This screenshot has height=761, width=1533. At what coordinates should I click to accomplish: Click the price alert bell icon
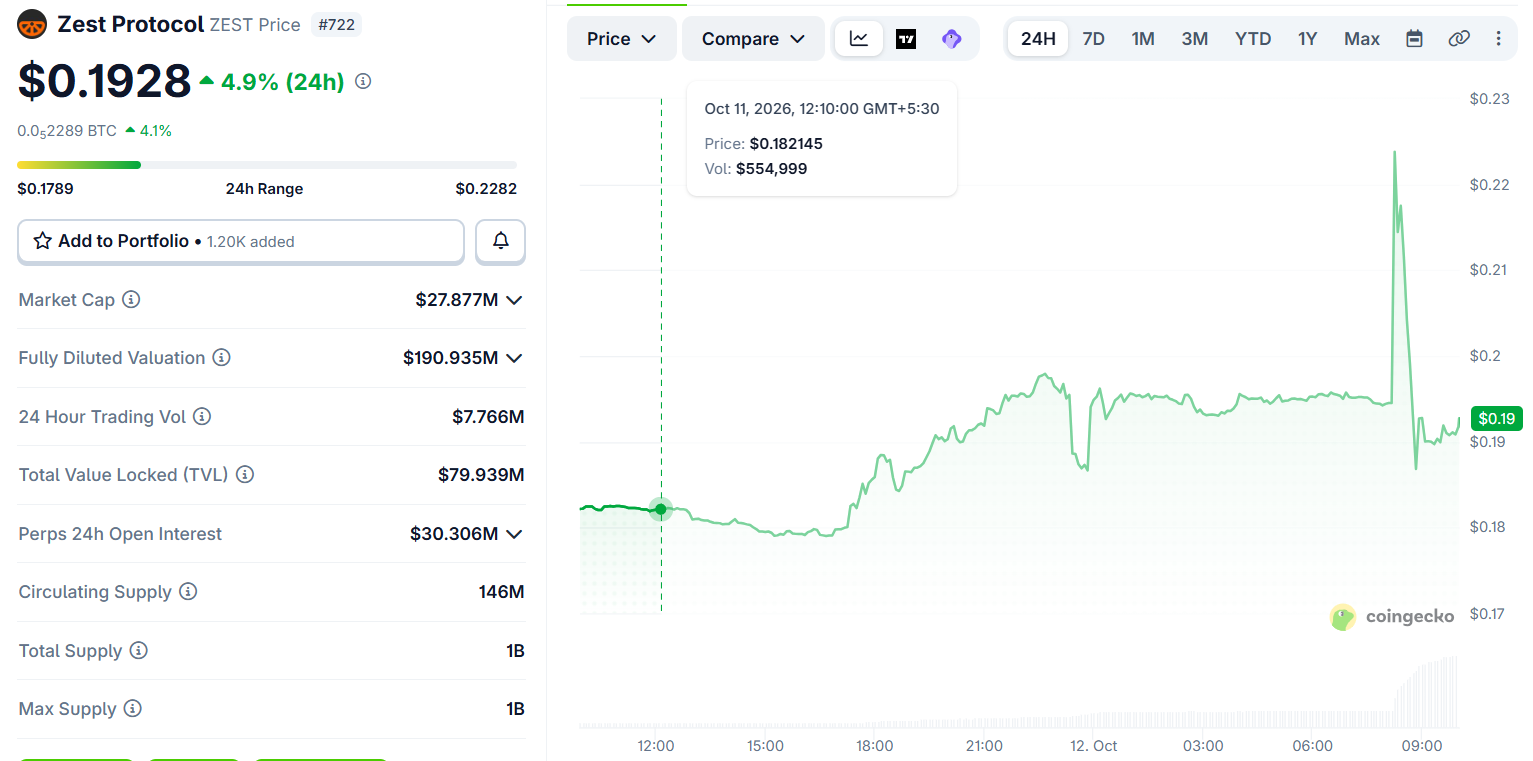[501, 241]
